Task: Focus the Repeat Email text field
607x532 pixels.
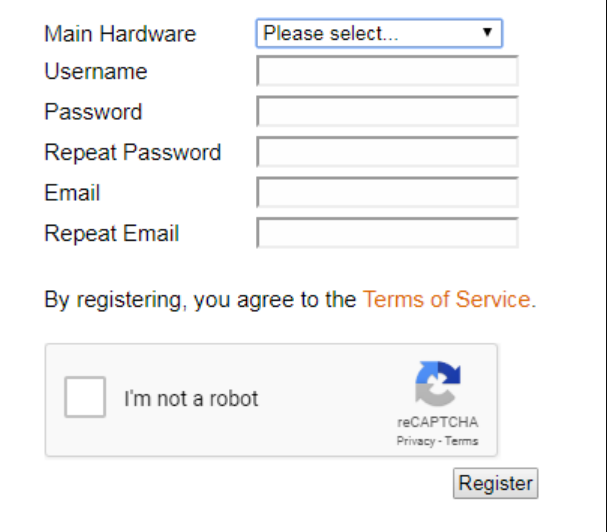Action: coord(388,233)
